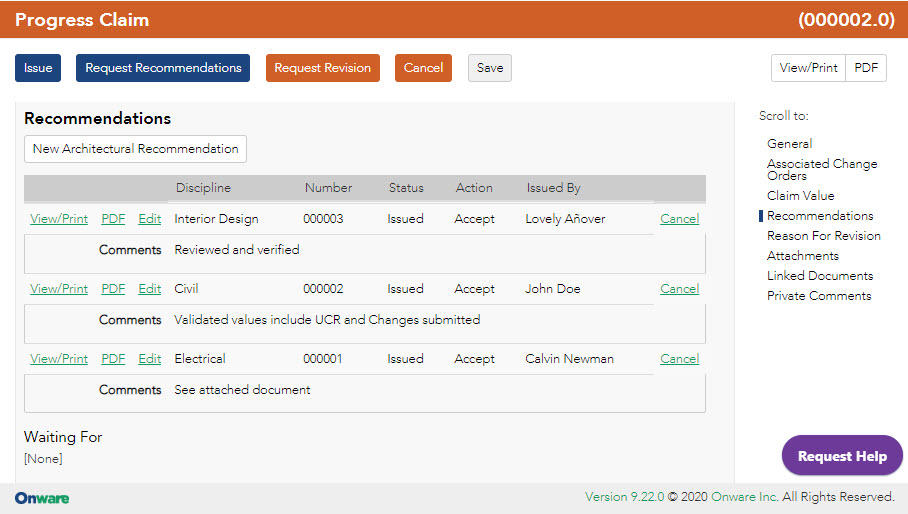Click the orange Cancel button in toolbar
The height and width of the screenshot is (514, 908).
coord(423,68)
